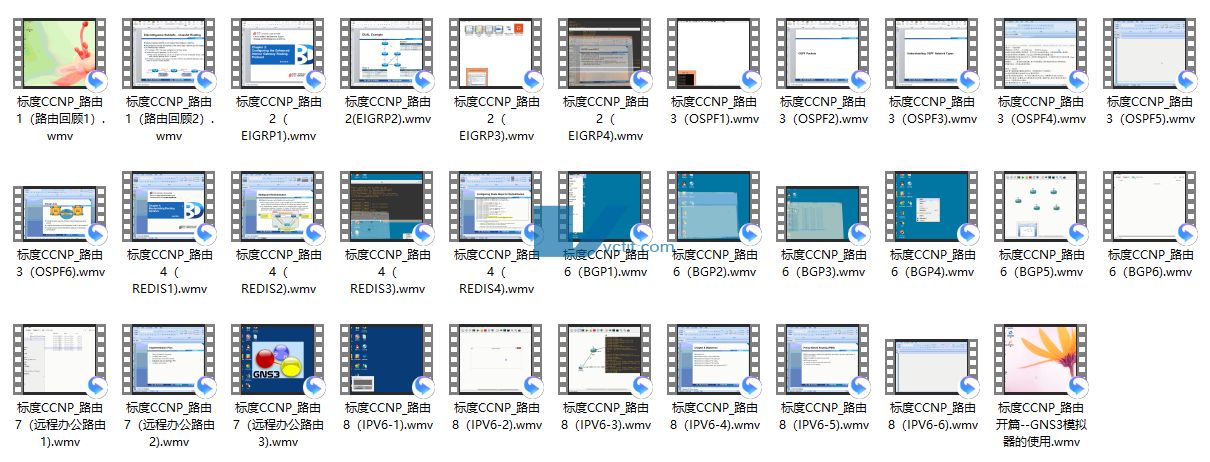
Task: Select the 路由8（IPV6-5).wmv video icon
Action: [x=823, y=359]
